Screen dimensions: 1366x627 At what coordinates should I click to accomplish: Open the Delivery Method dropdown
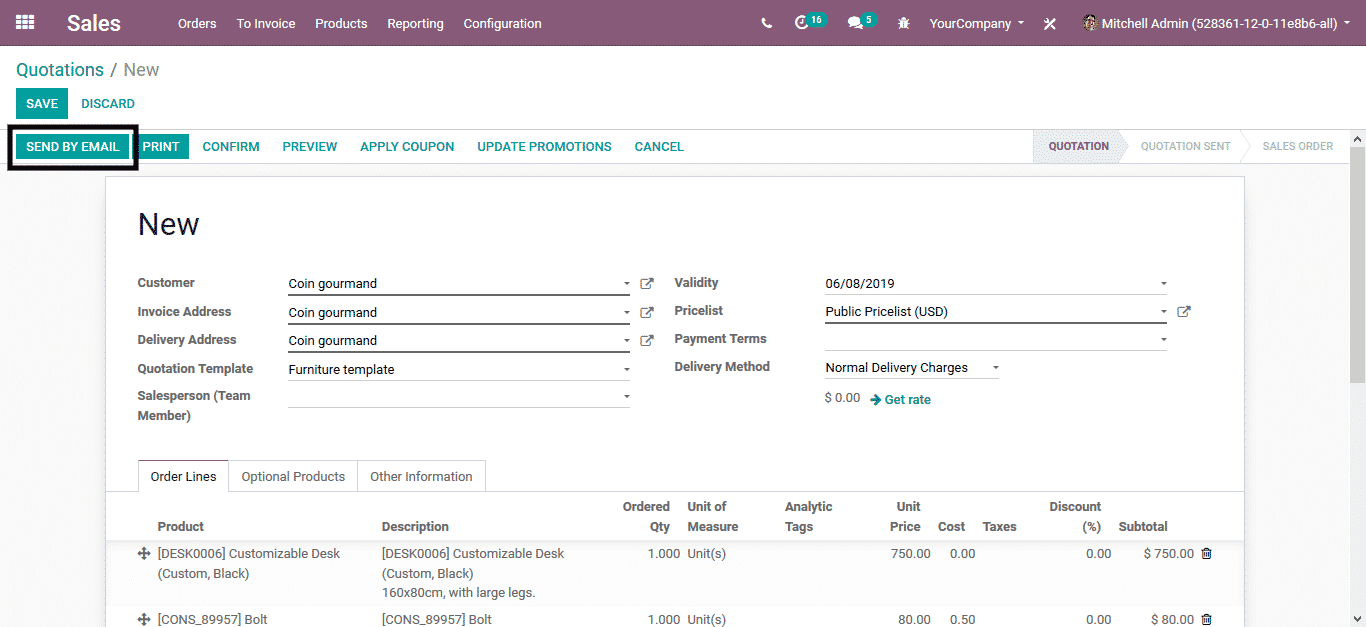click(x=995, y=368)
